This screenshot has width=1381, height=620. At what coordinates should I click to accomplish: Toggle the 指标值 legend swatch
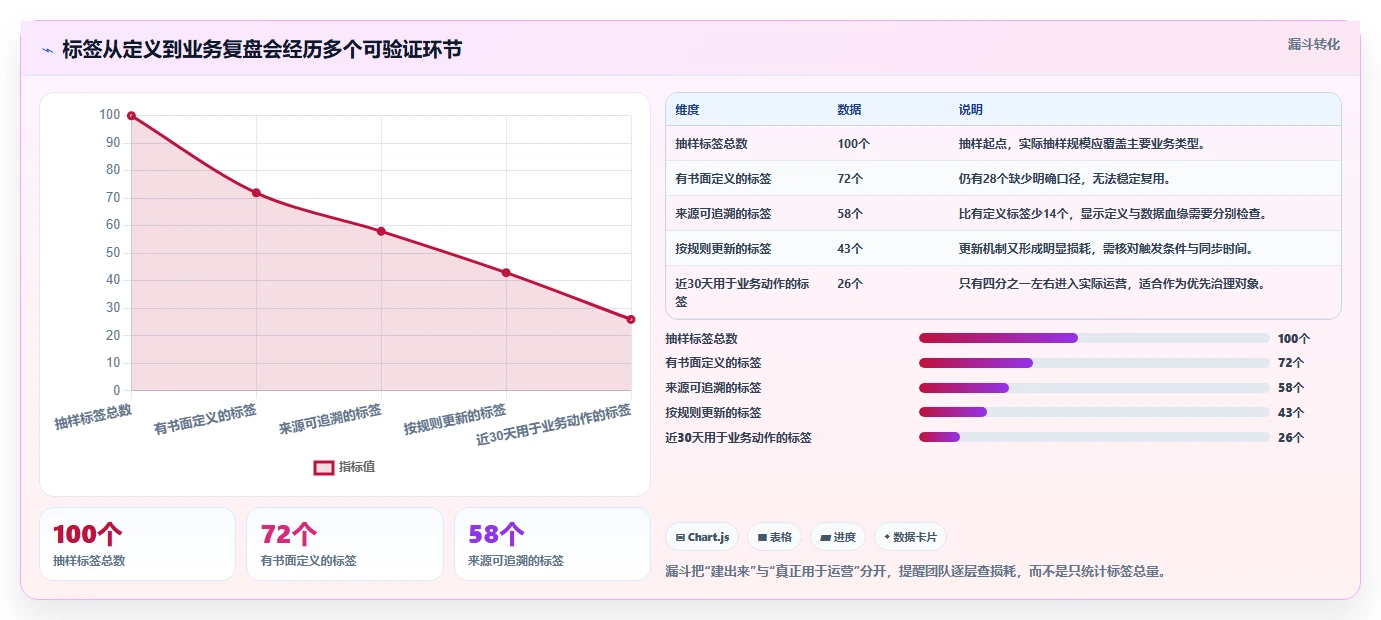tap(324, 467)
